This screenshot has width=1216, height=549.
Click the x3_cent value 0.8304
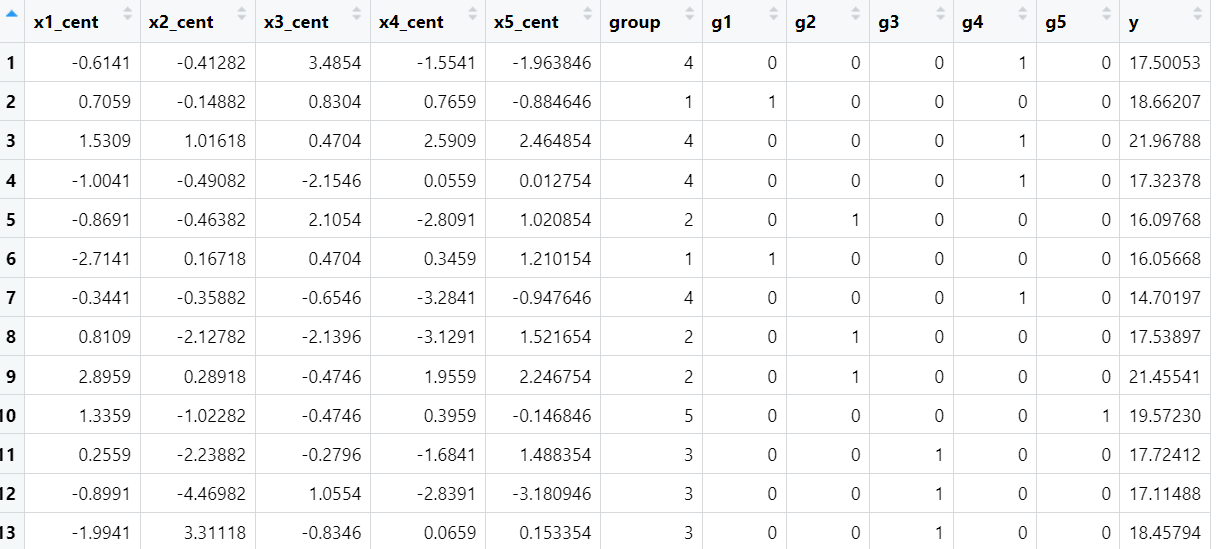(x=336, y=102)
